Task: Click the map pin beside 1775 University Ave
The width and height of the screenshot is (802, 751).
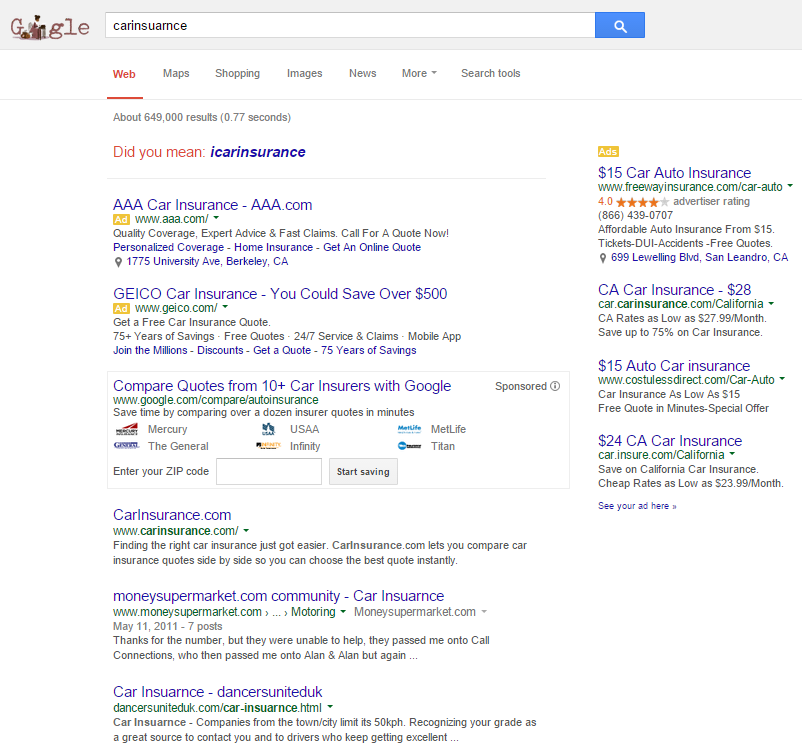Action: (118, 262)
